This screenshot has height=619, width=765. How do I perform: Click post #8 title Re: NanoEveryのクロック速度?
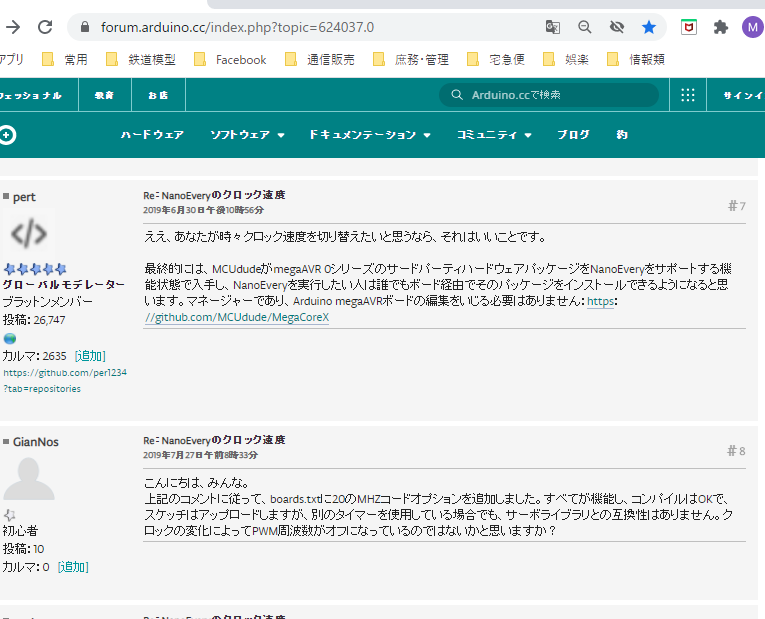[x=214, y=440]
